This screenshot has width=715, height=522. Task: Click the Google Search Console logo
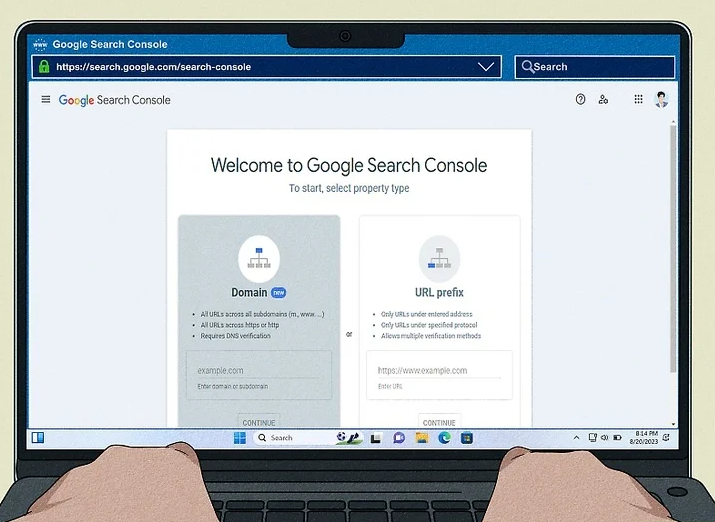[x=114, y=100]
